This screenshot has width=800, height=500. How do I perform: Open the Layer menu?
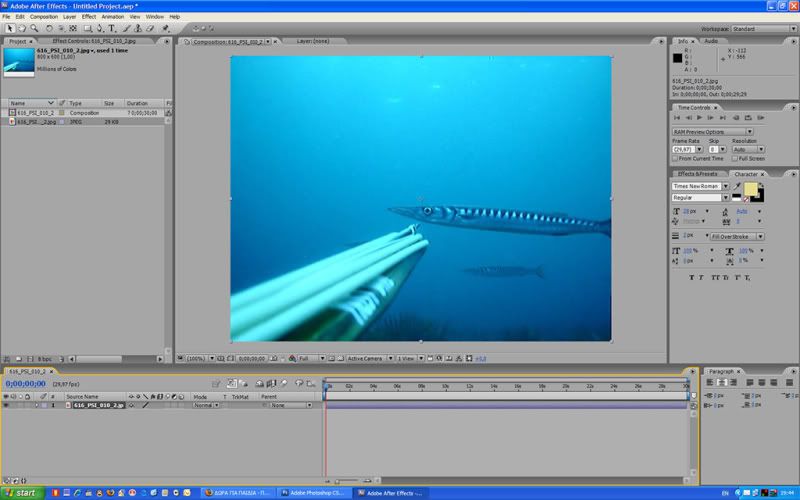point(69,17)
